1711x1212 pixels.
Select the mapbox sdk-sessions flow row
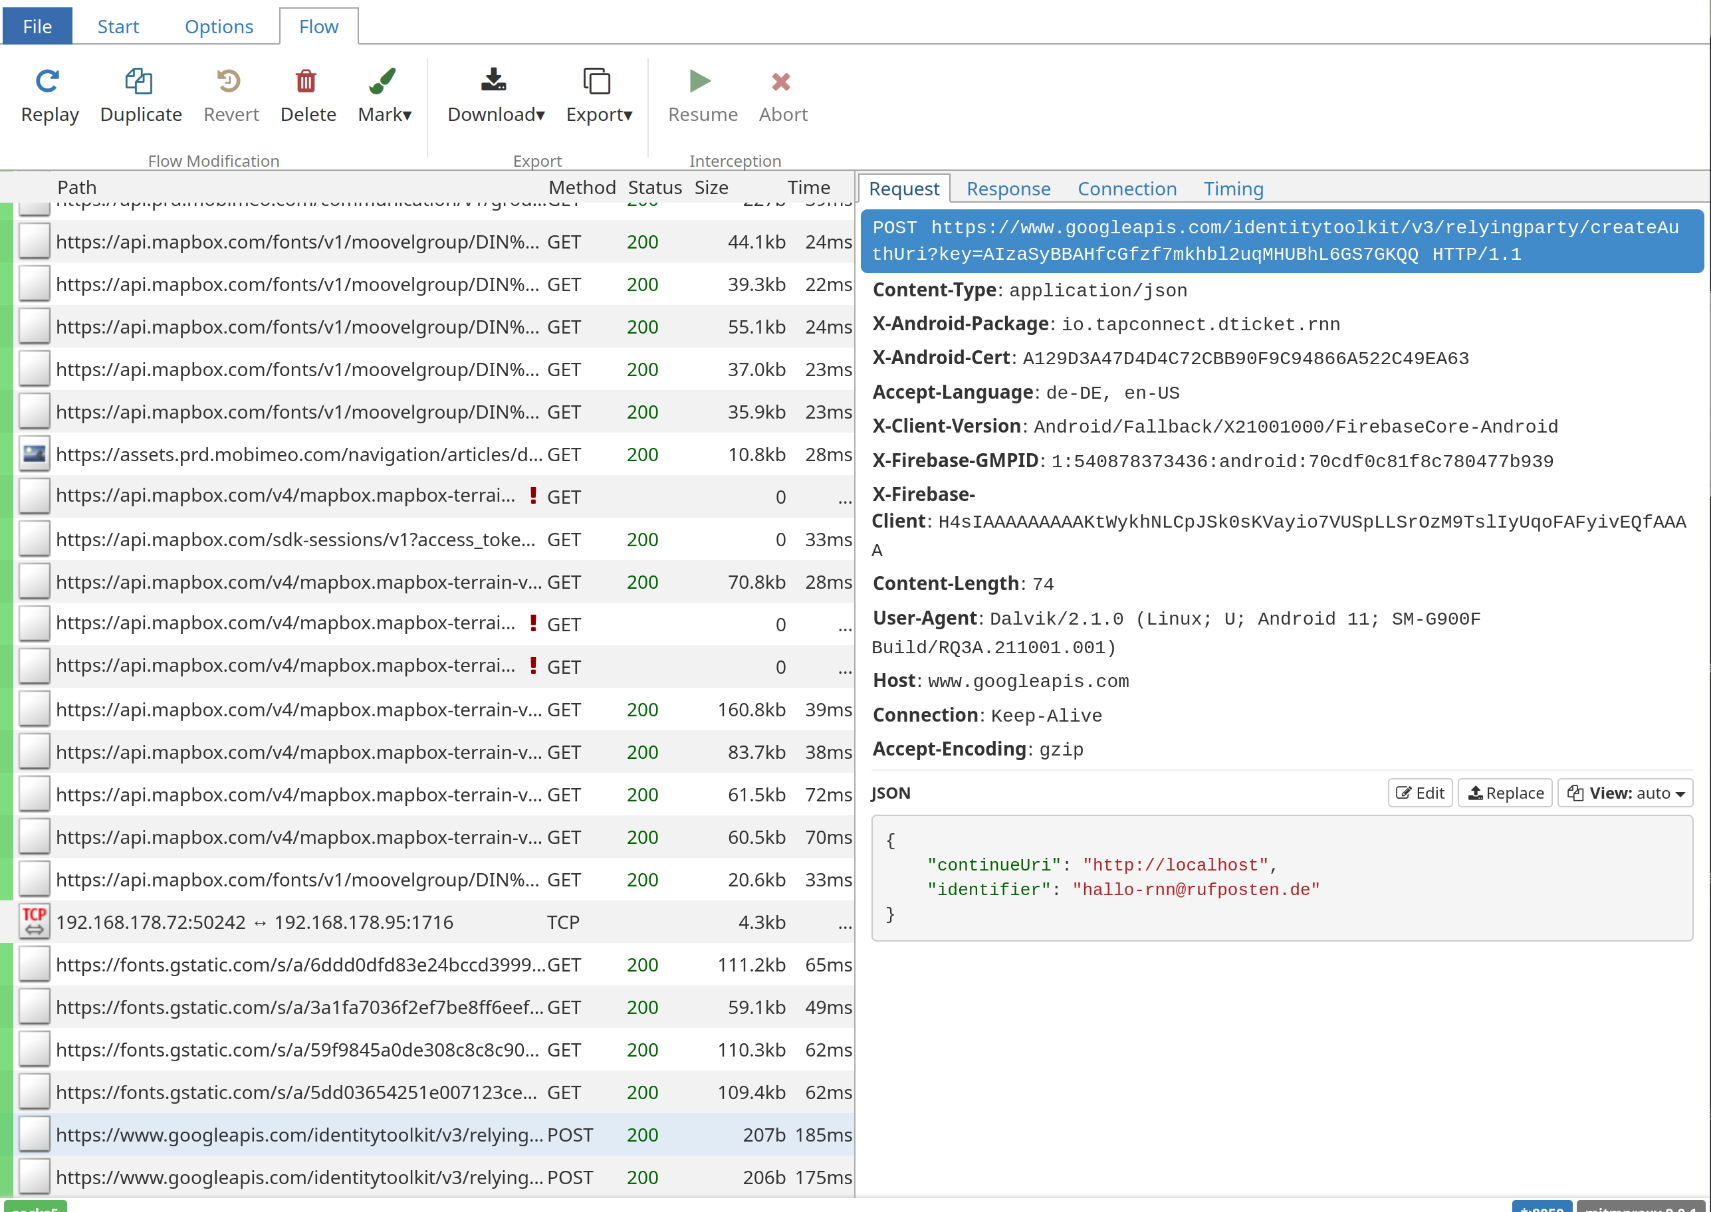point(295,540)
